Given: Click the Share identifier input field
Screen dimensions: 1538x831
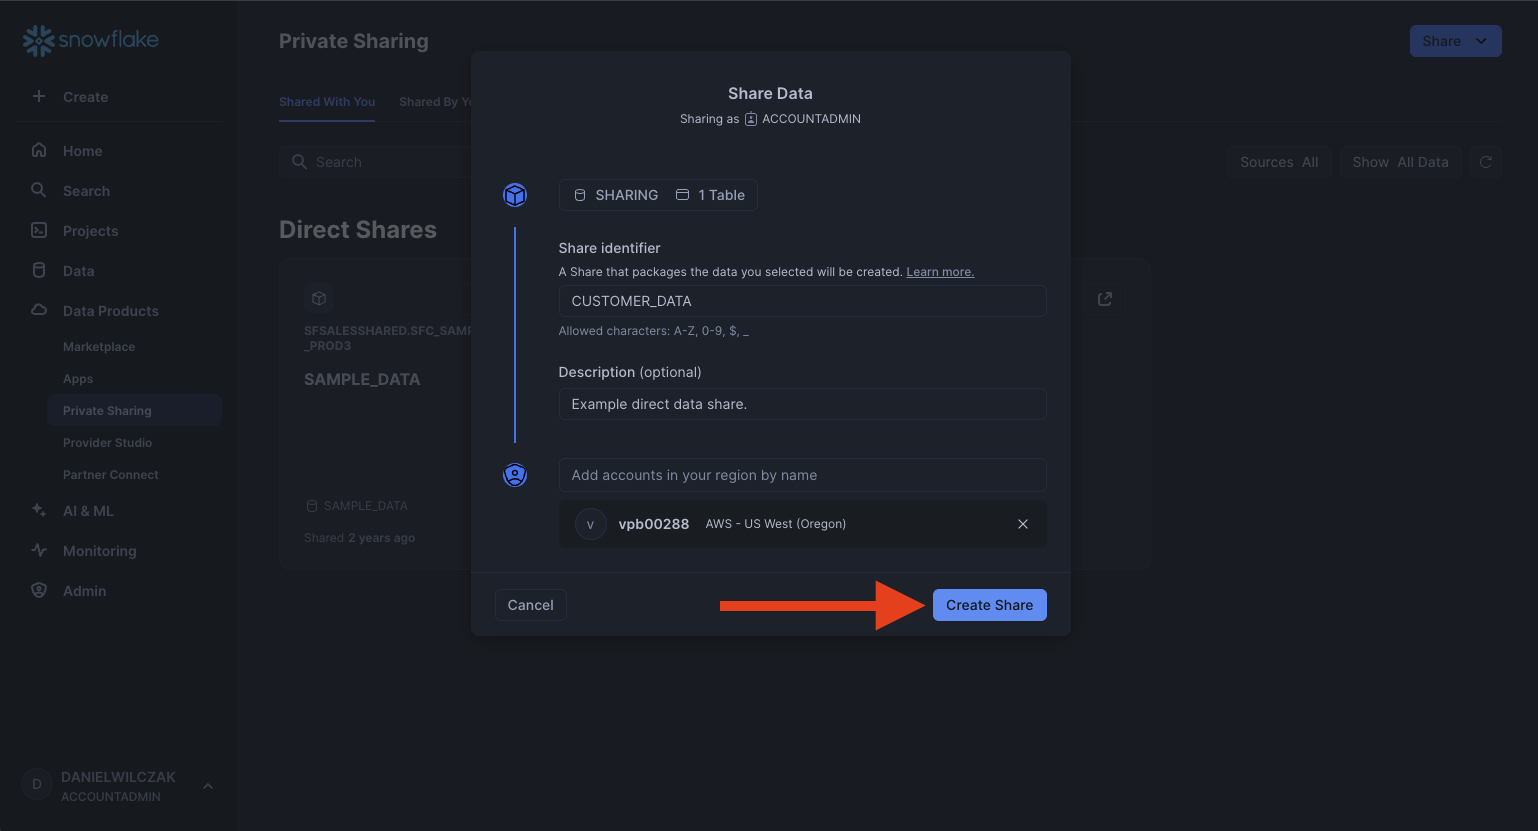Looking at the screenshot, I should [801, 301].
